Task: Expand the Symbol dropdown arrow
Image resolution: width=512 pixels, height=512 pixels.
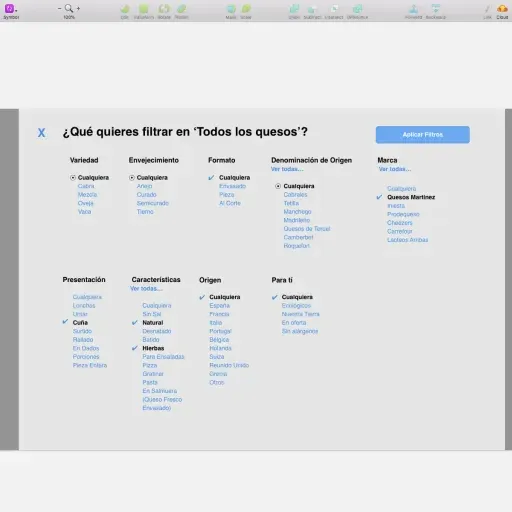Action: coord(16,10)
